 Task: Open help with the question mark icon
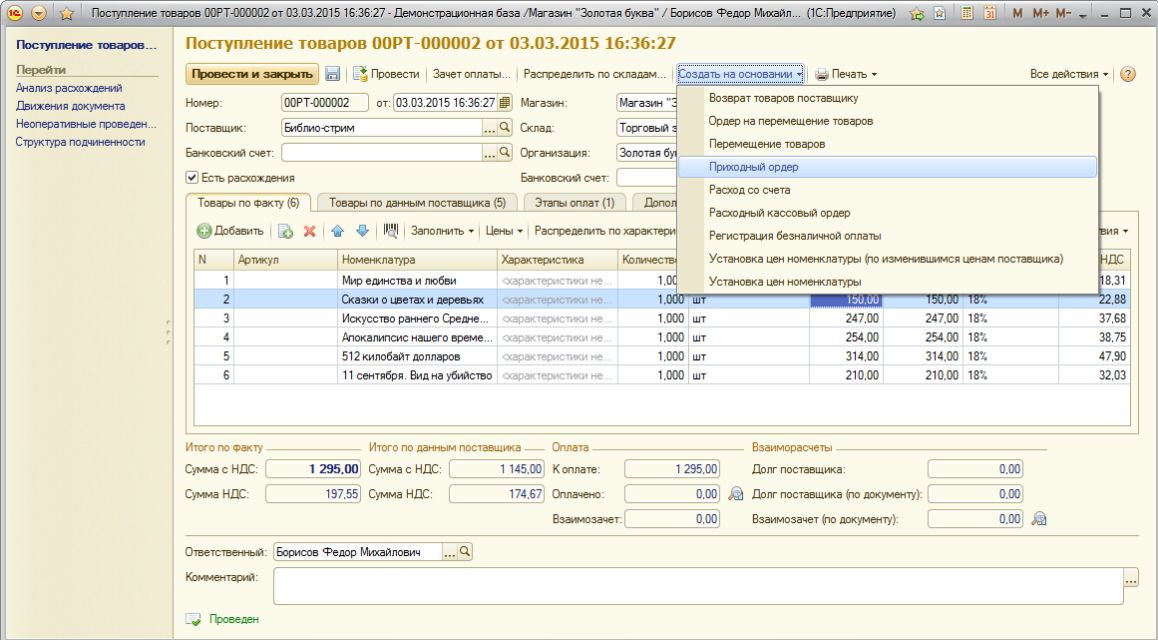tap(1128, 74)
